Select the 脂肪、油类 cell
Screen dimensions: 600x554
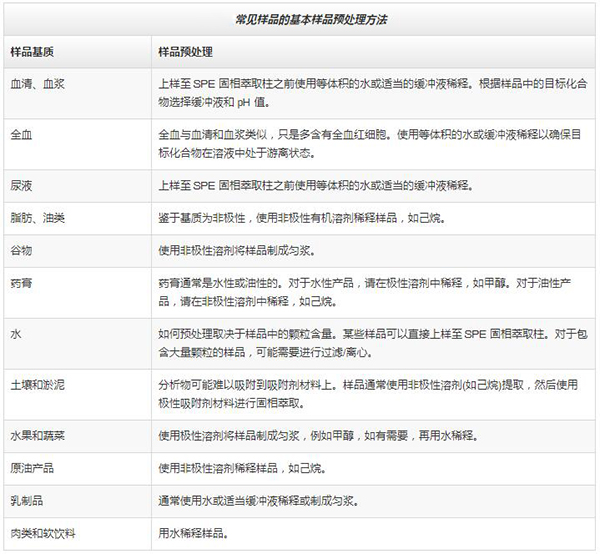(x=37, y=216)
